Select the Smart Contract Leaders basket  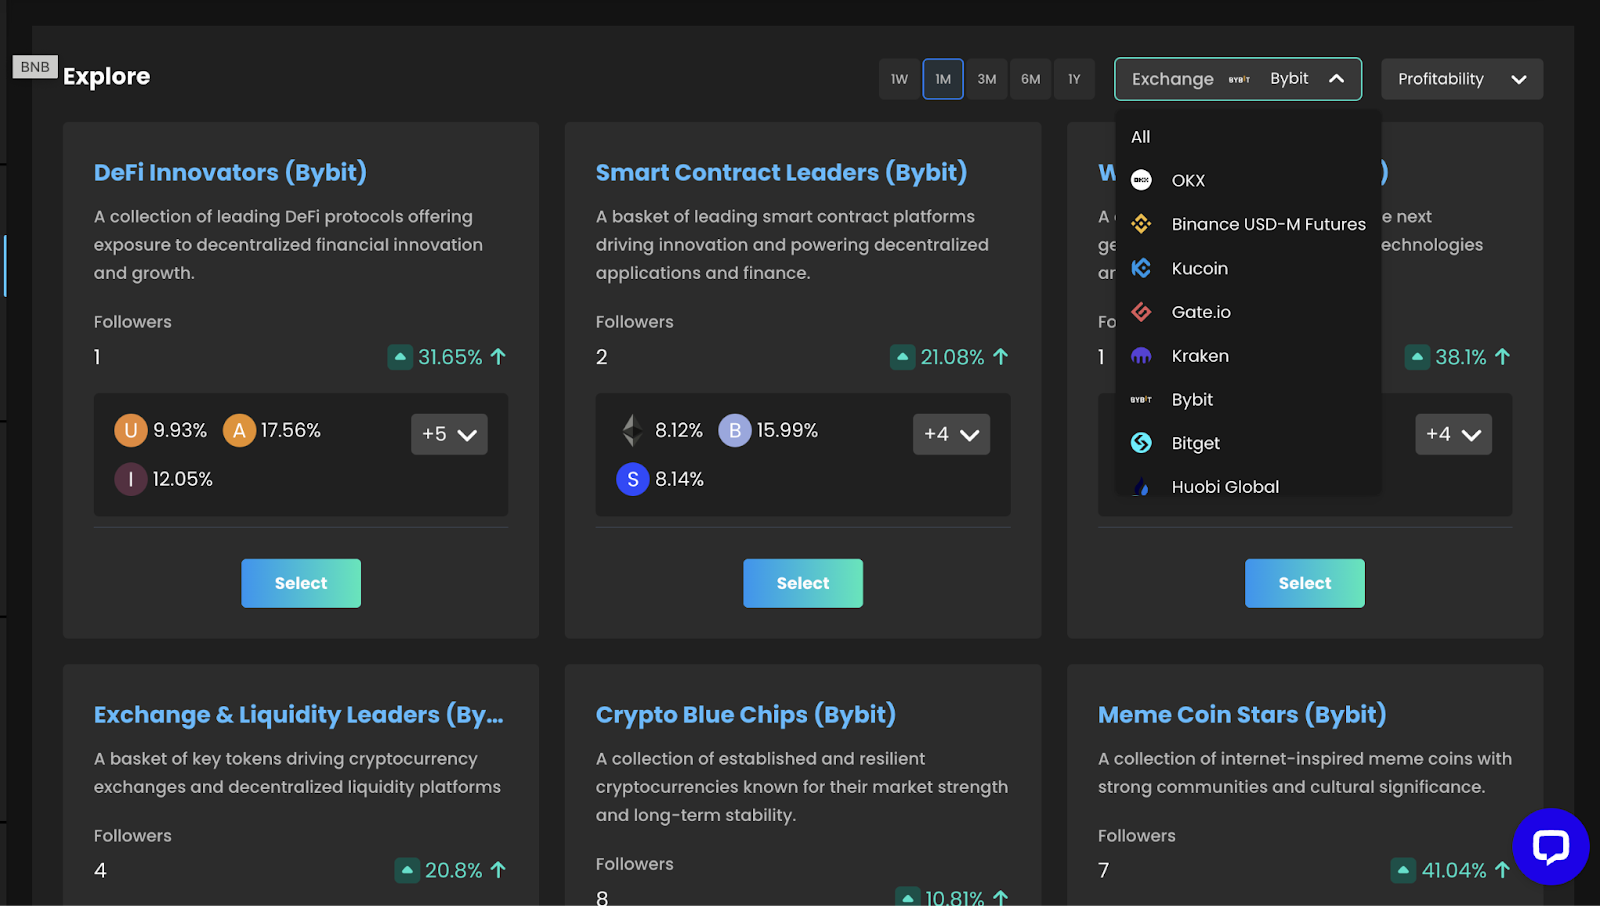[803, 583]
